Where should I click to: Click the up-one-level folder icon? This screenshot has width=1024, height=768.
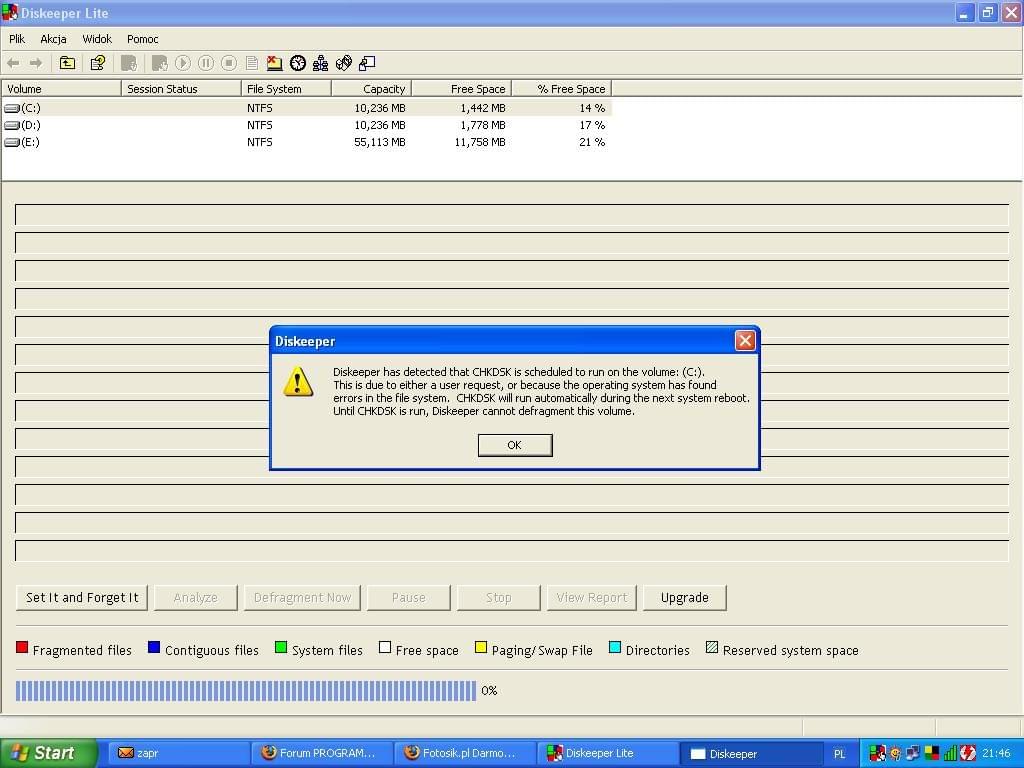click(67, 63)
